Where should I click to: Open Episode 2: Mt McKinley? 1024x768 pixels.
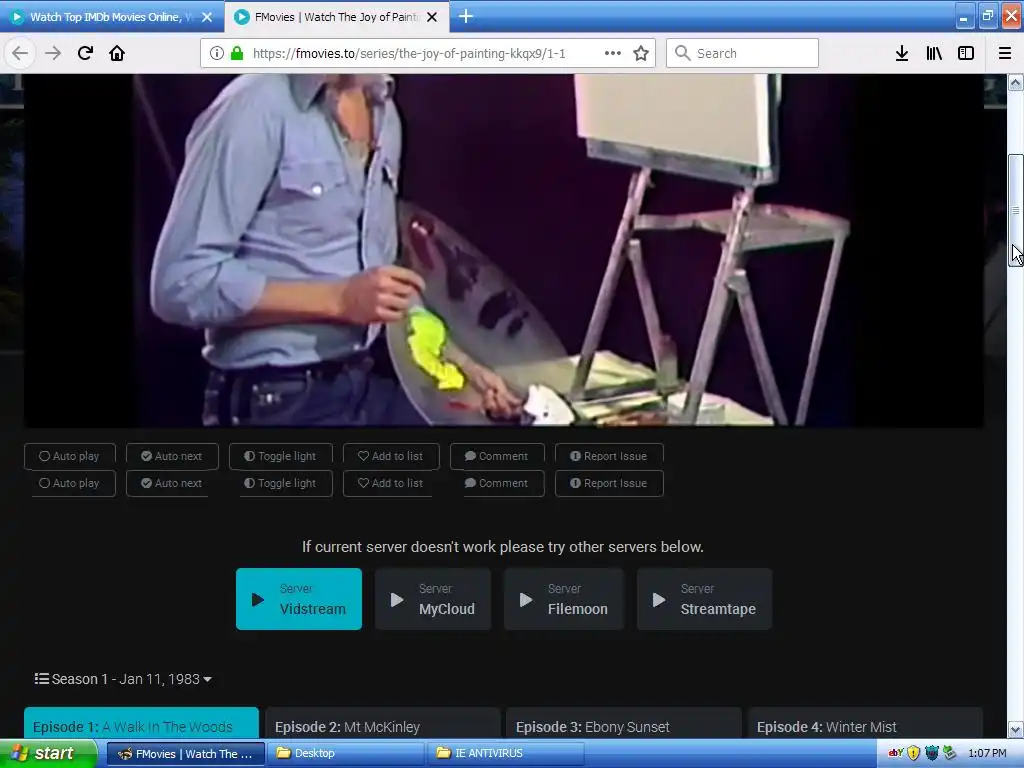383,724
